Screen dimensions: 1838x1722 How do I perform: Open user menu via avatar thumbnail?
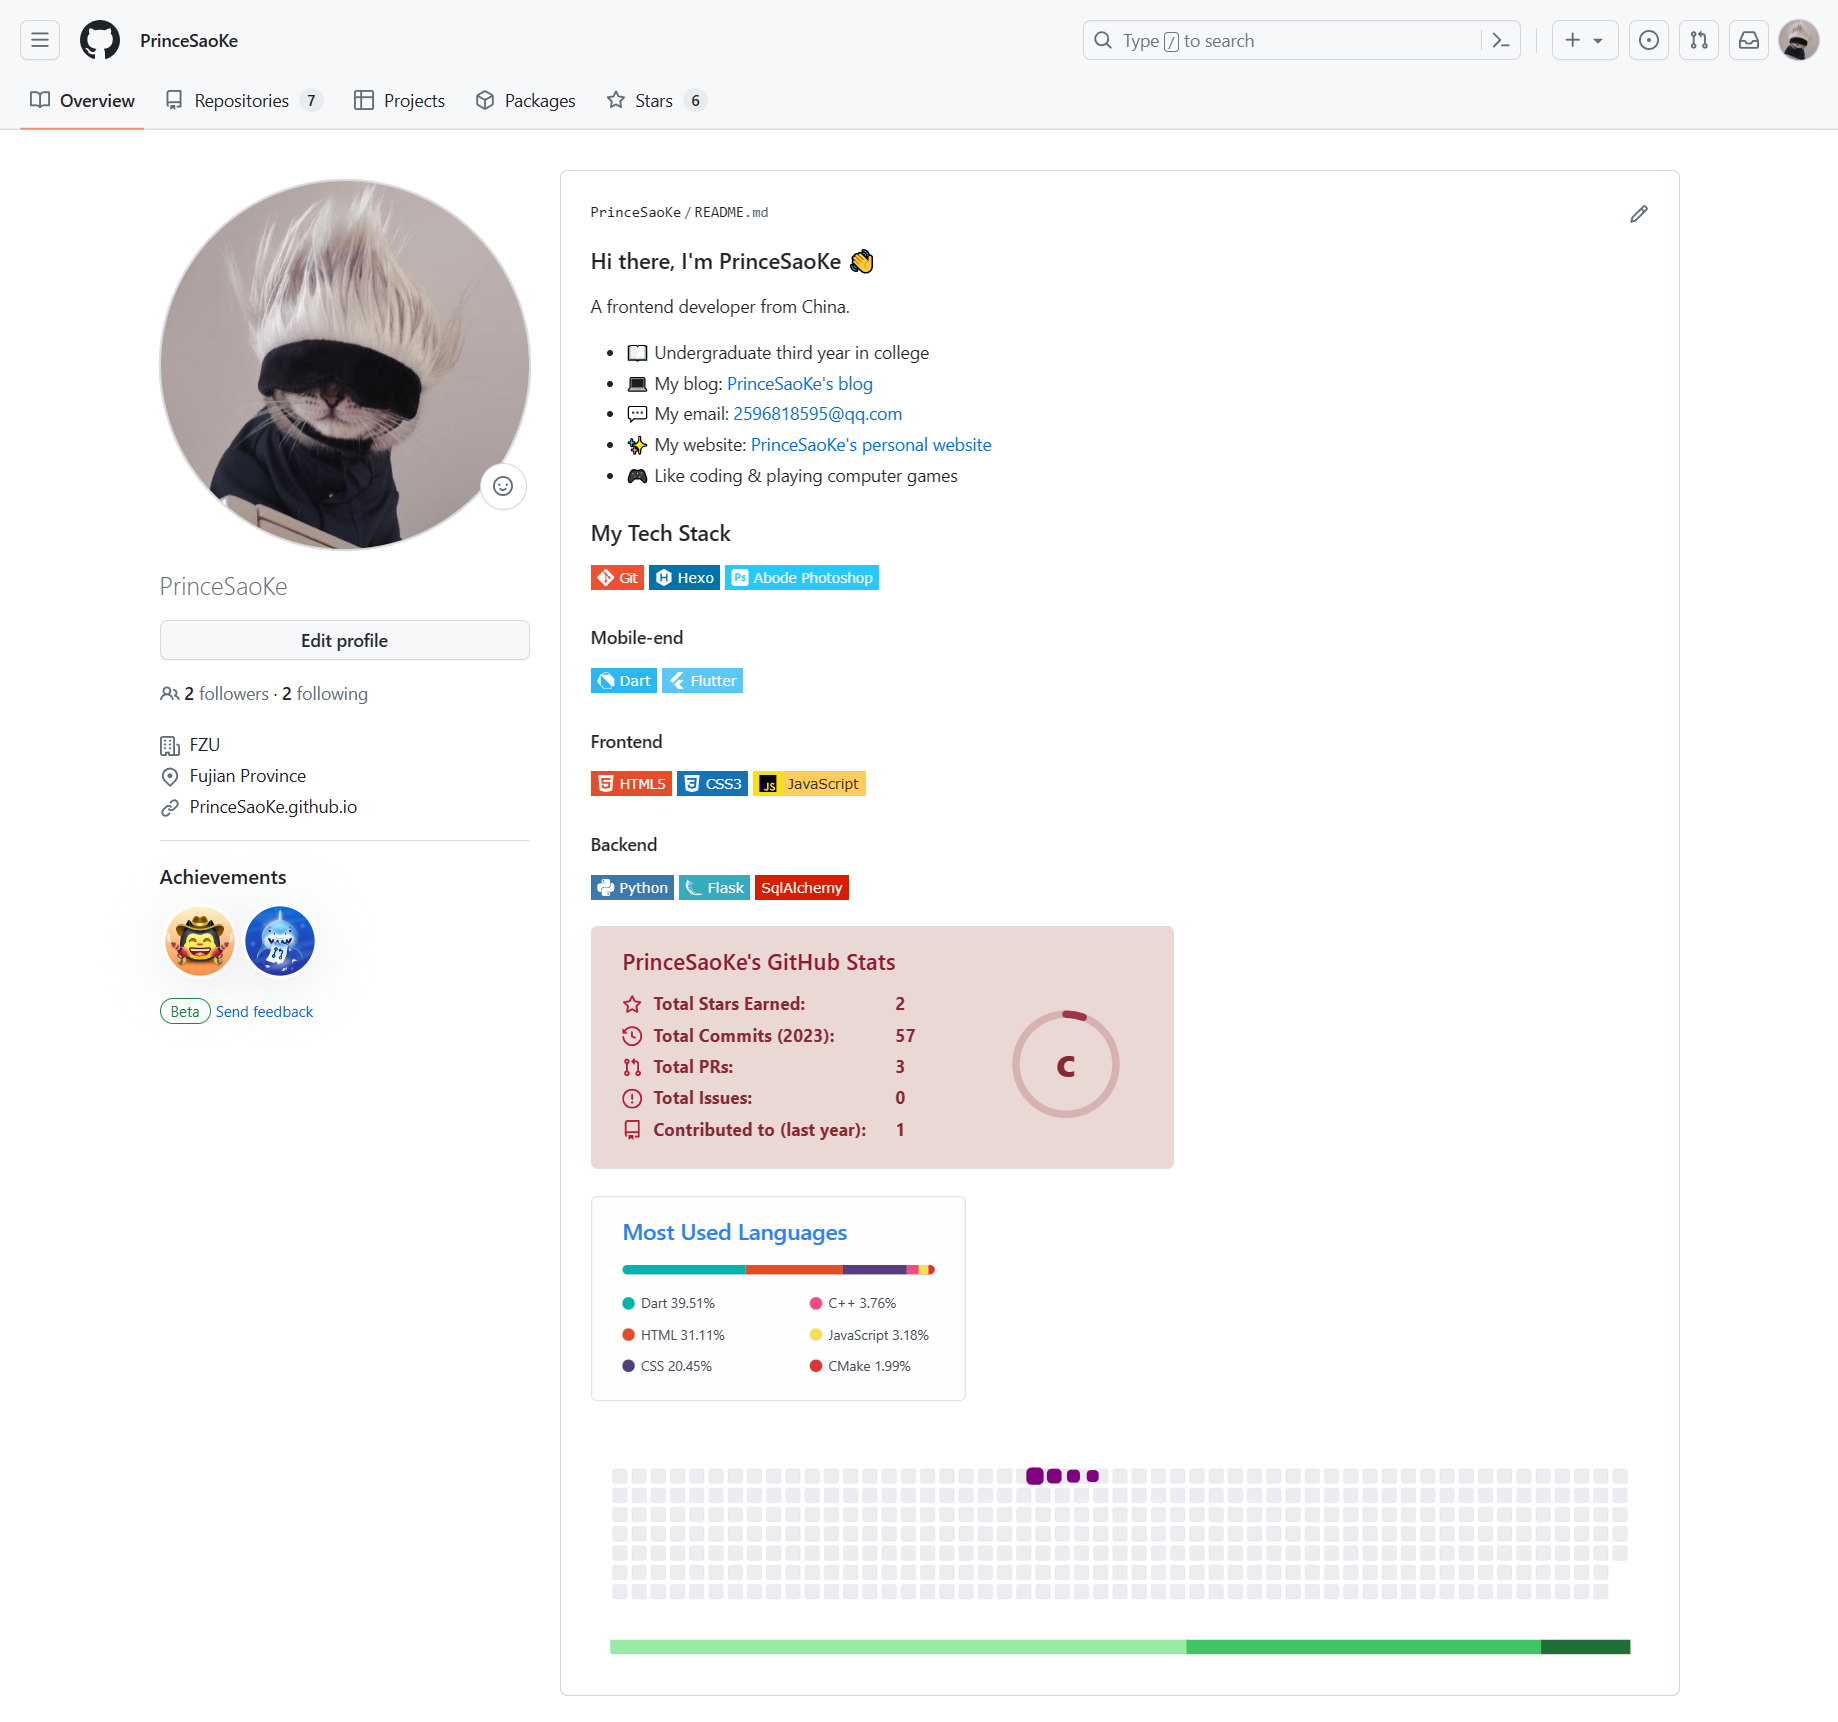point(1798,40)
